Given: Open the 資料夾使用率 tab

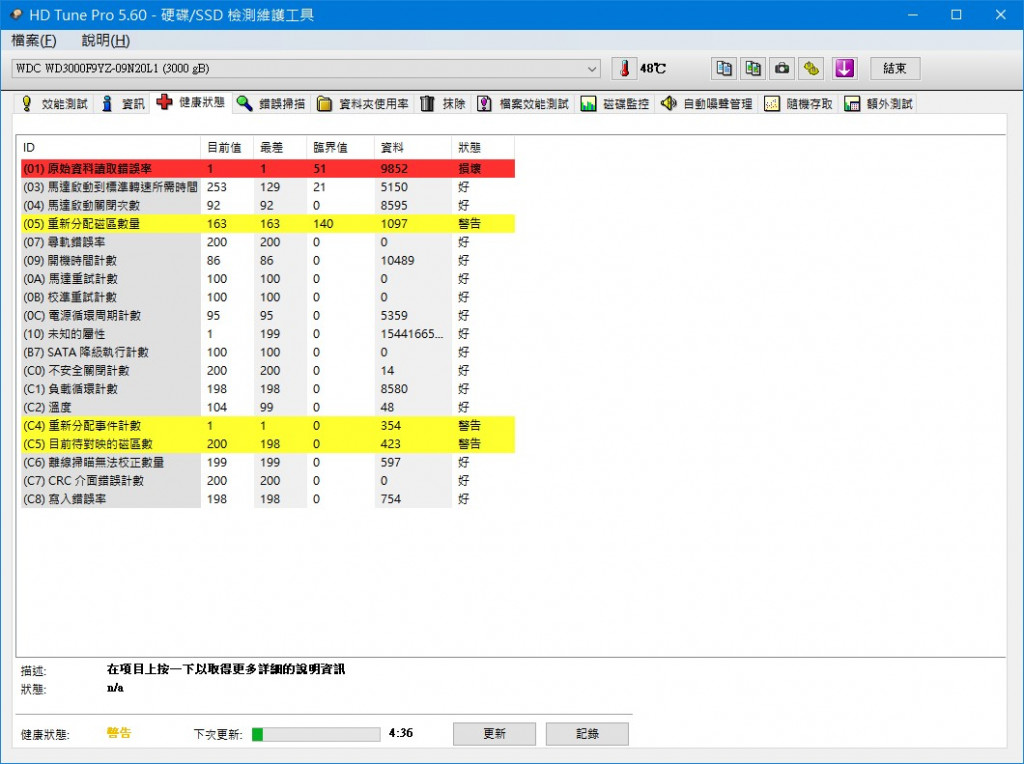Looking at the screenshot, I should pyautogui.click(x=362, y=104).
